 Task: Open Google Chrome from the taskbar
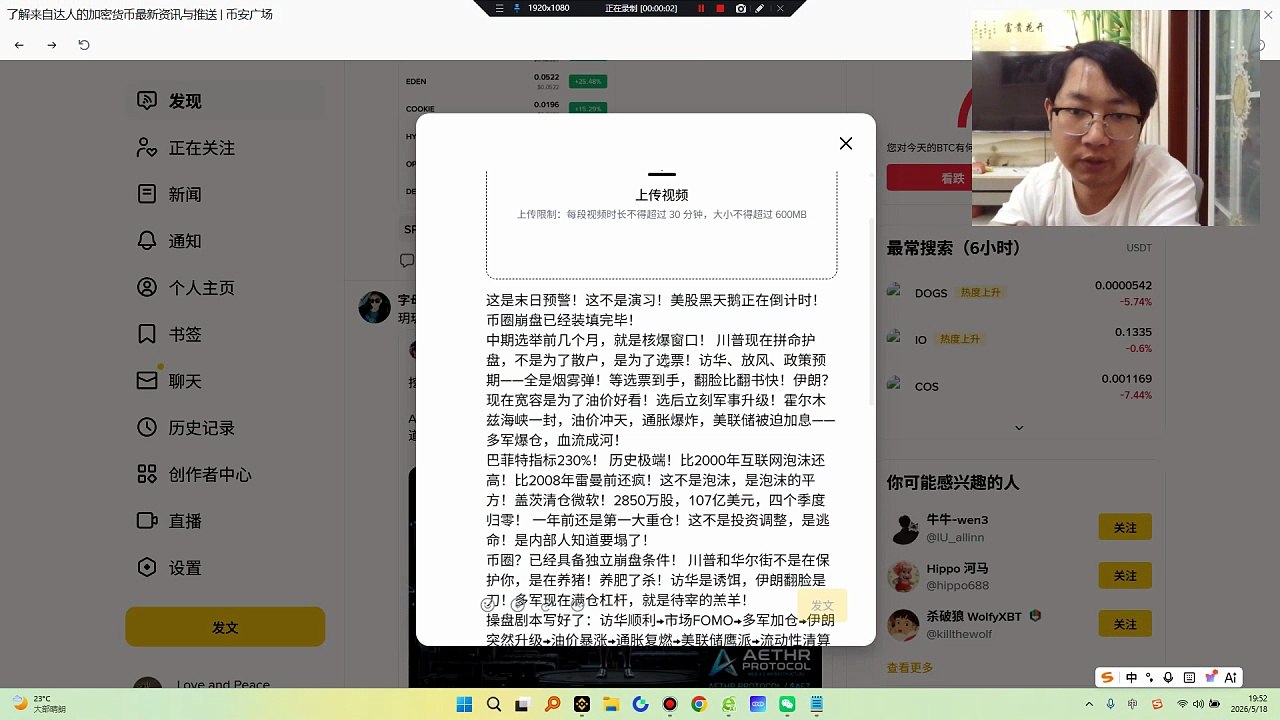699,704
